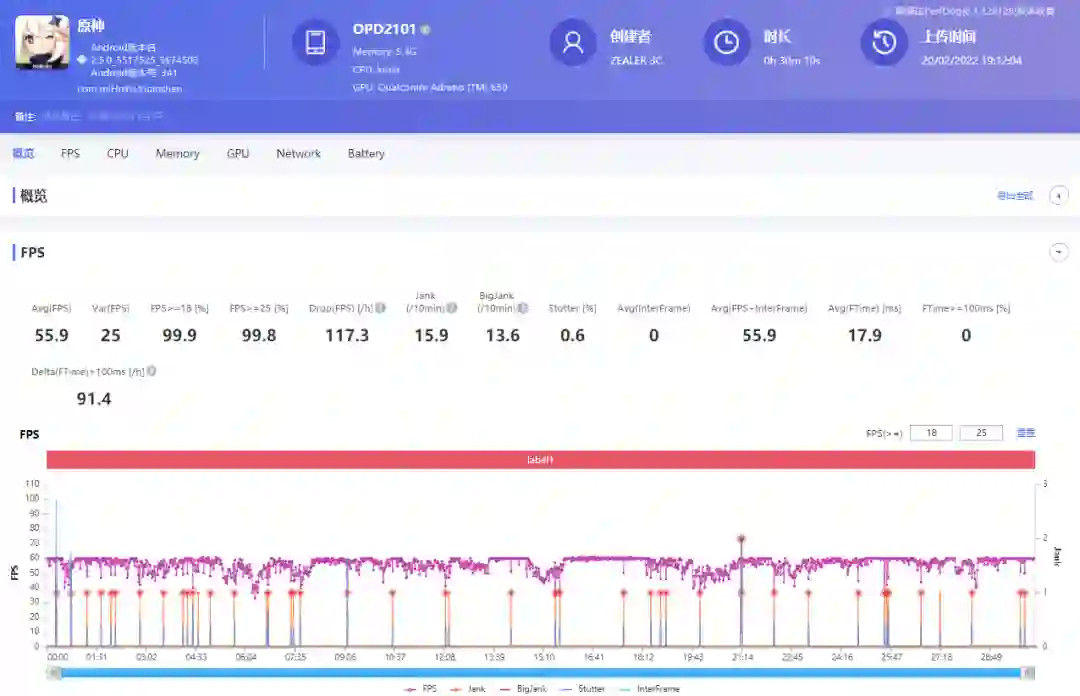Click the Genshin Impact game avatar thumbnail
1080x696 pixels.
click(x=42, y=43)
